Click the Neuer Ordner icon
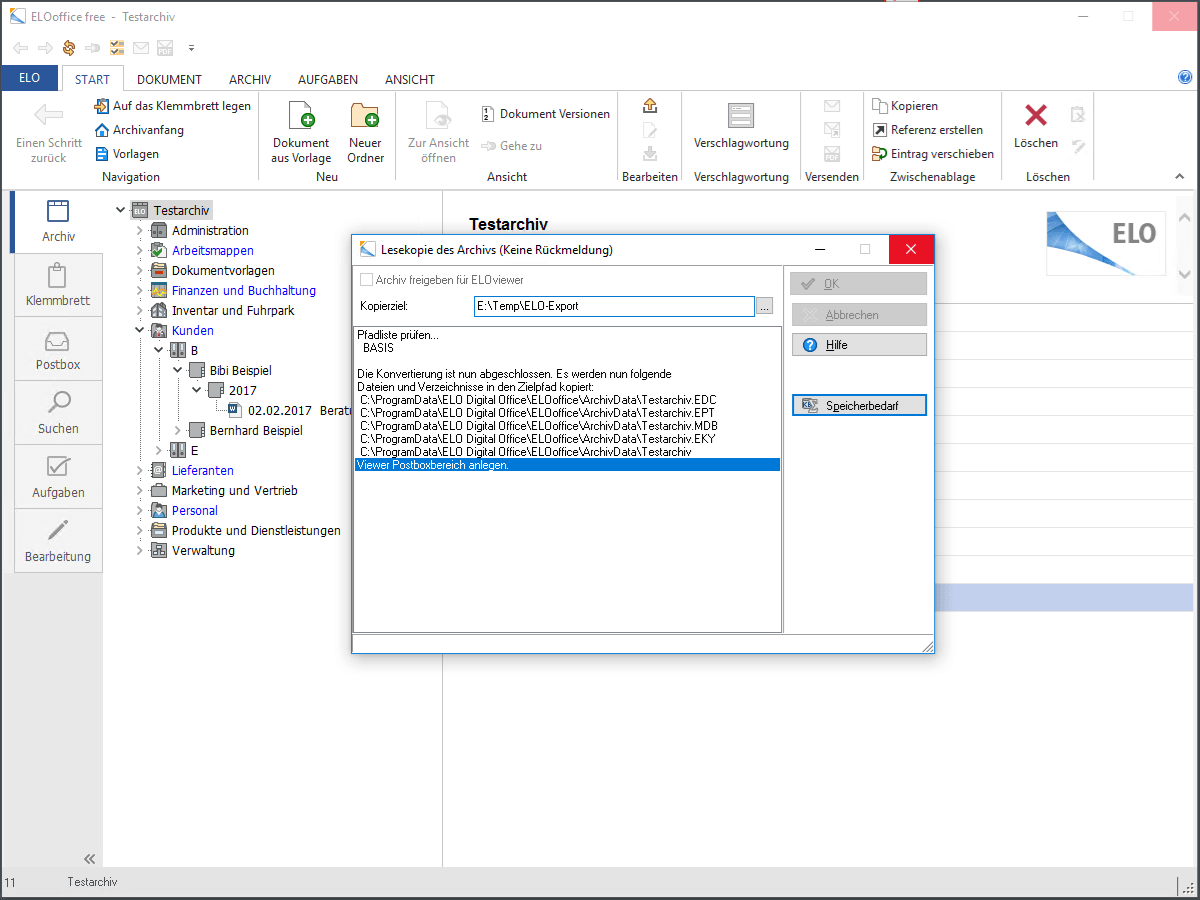The width and height of the screenshot is (1200, 900). pos(365,117)
